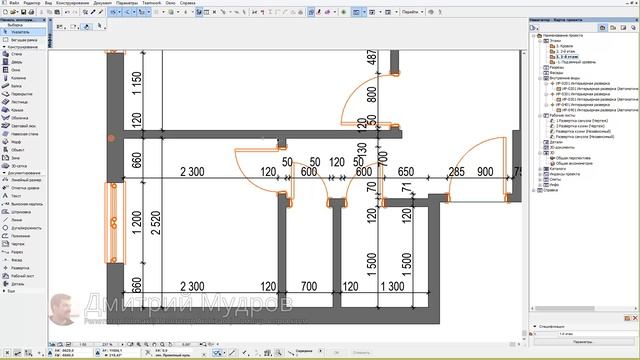Select the Балка (Beam) tool

(23, 86)
